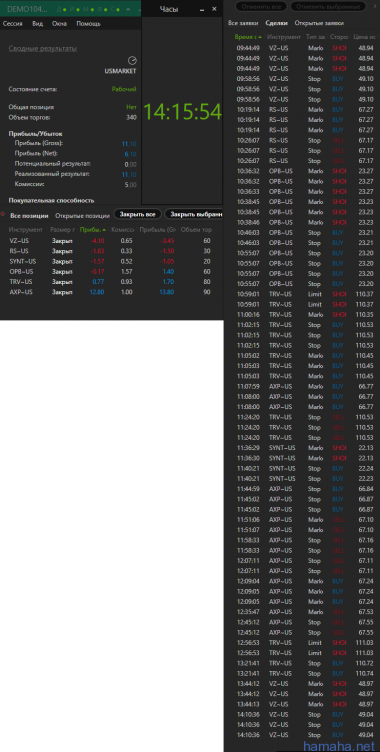
Task: Open the Помощь menu
Action: coord(88,23)
